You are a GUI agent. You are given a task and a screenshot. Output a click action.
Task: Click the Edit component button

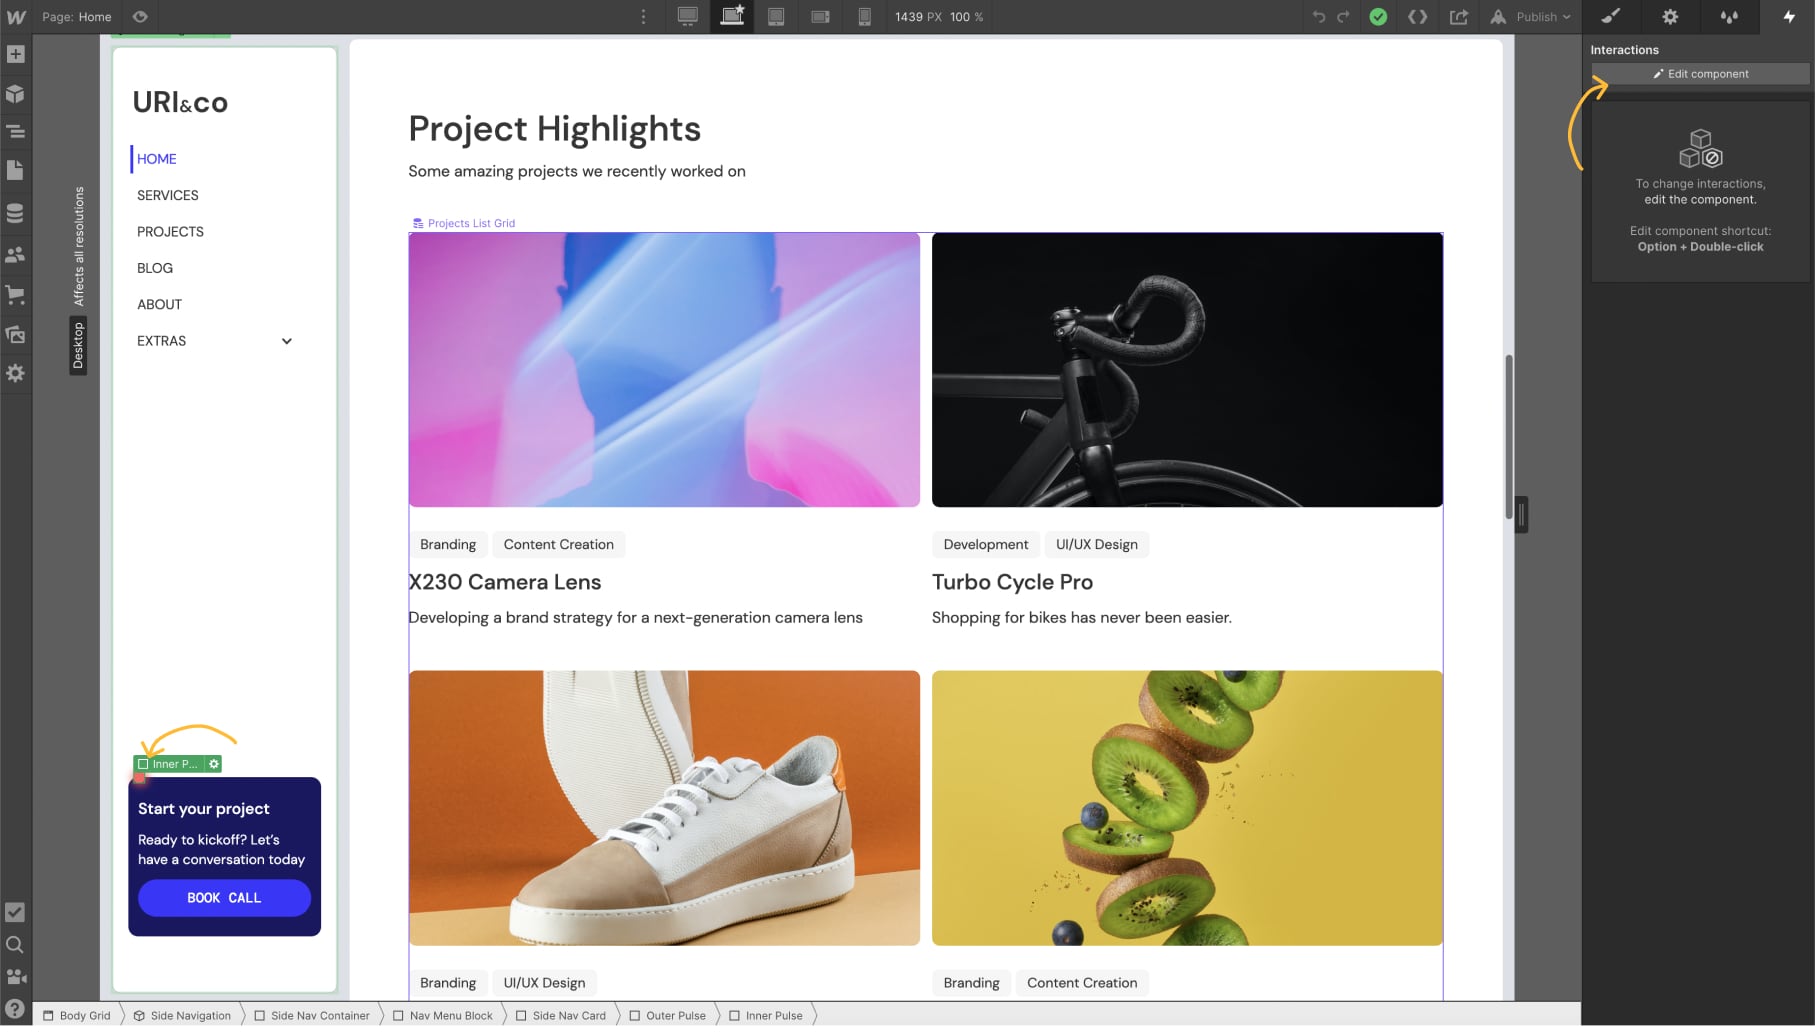[1700, 74]
